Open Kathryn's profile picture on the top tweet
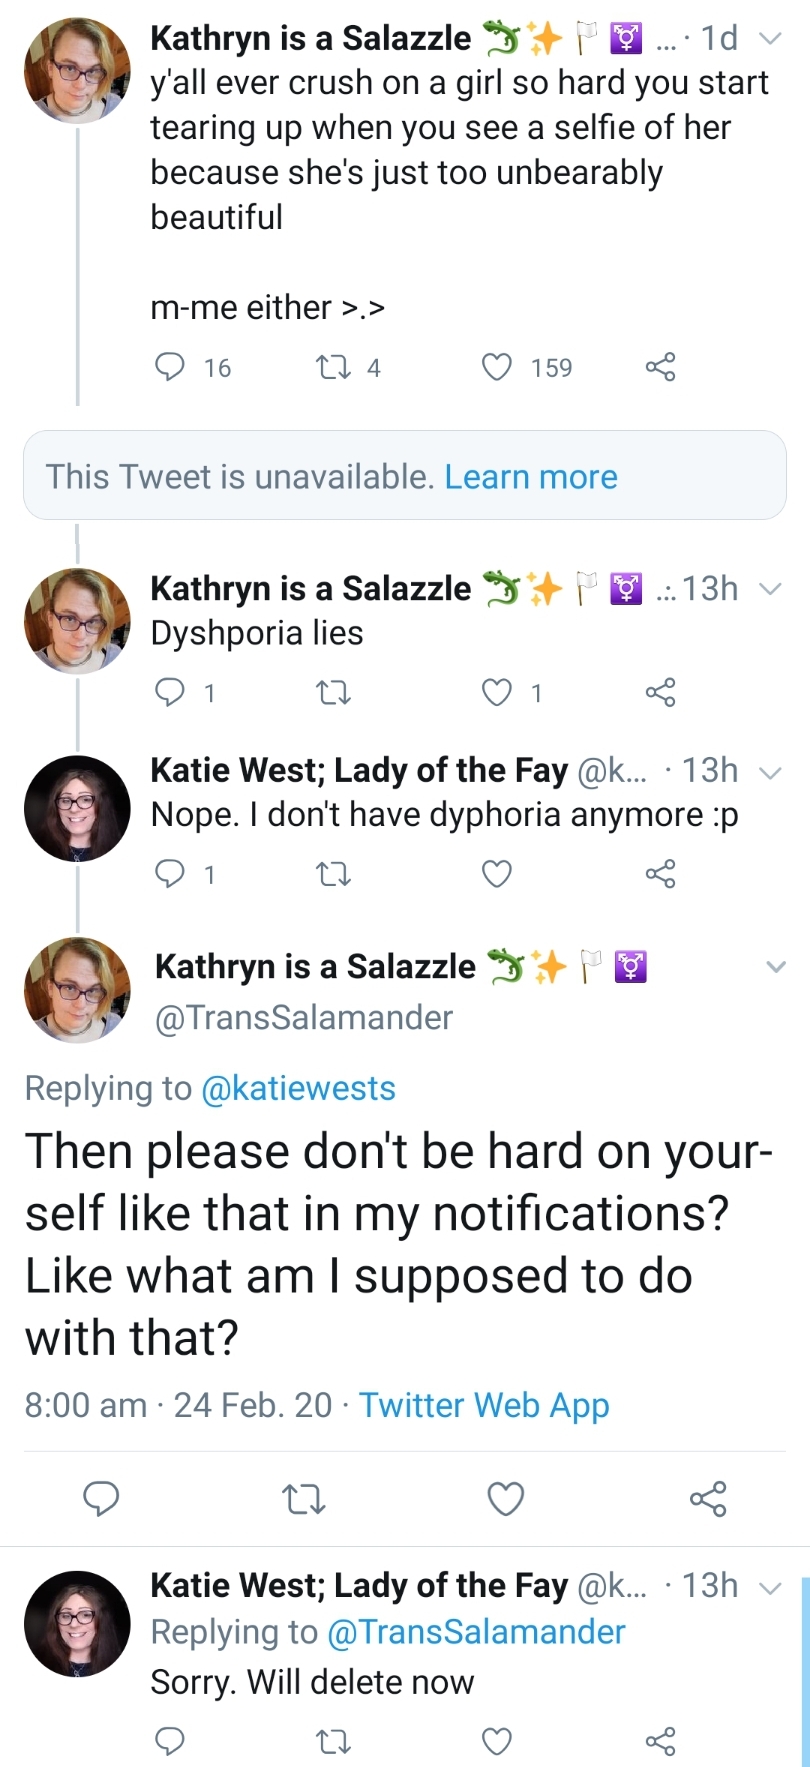Image resolution: width=810 pixels, height=1767 pixels. click(x=77, y=70)
